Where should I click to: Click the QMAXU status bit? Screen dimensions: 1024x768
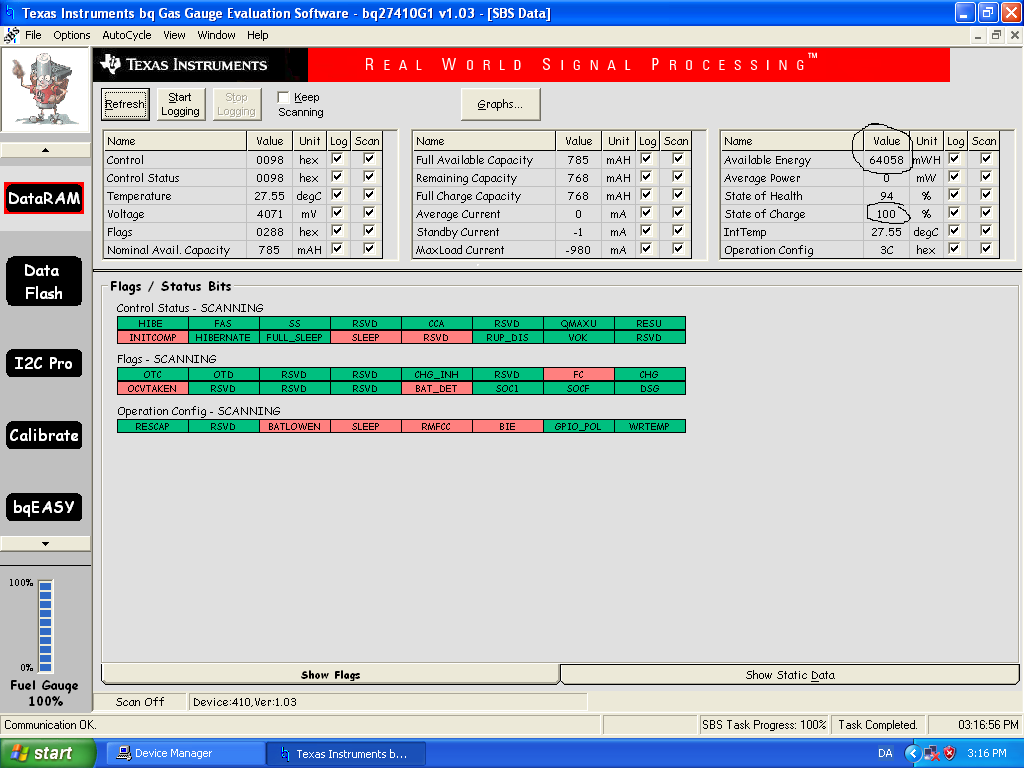[579, 323]
